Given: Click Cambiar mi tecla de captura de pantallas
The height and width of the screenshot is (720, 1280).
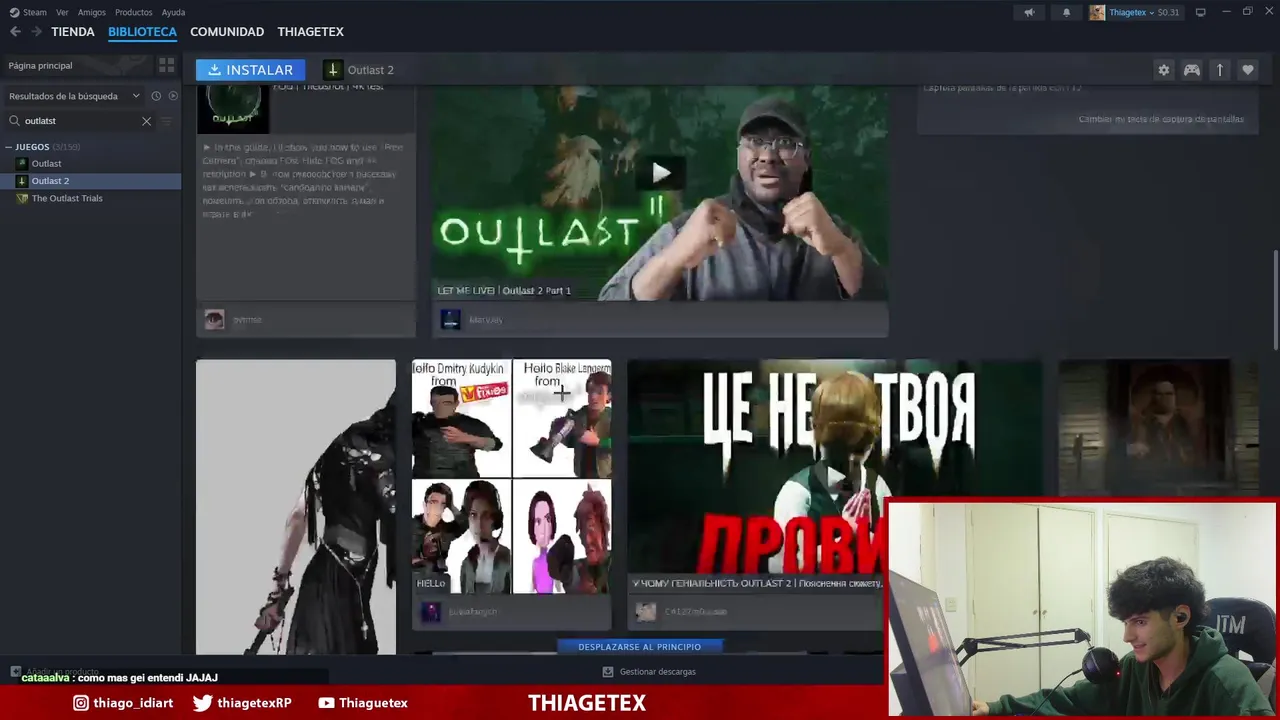Looking at the screenshot, I should [1161, 119].
